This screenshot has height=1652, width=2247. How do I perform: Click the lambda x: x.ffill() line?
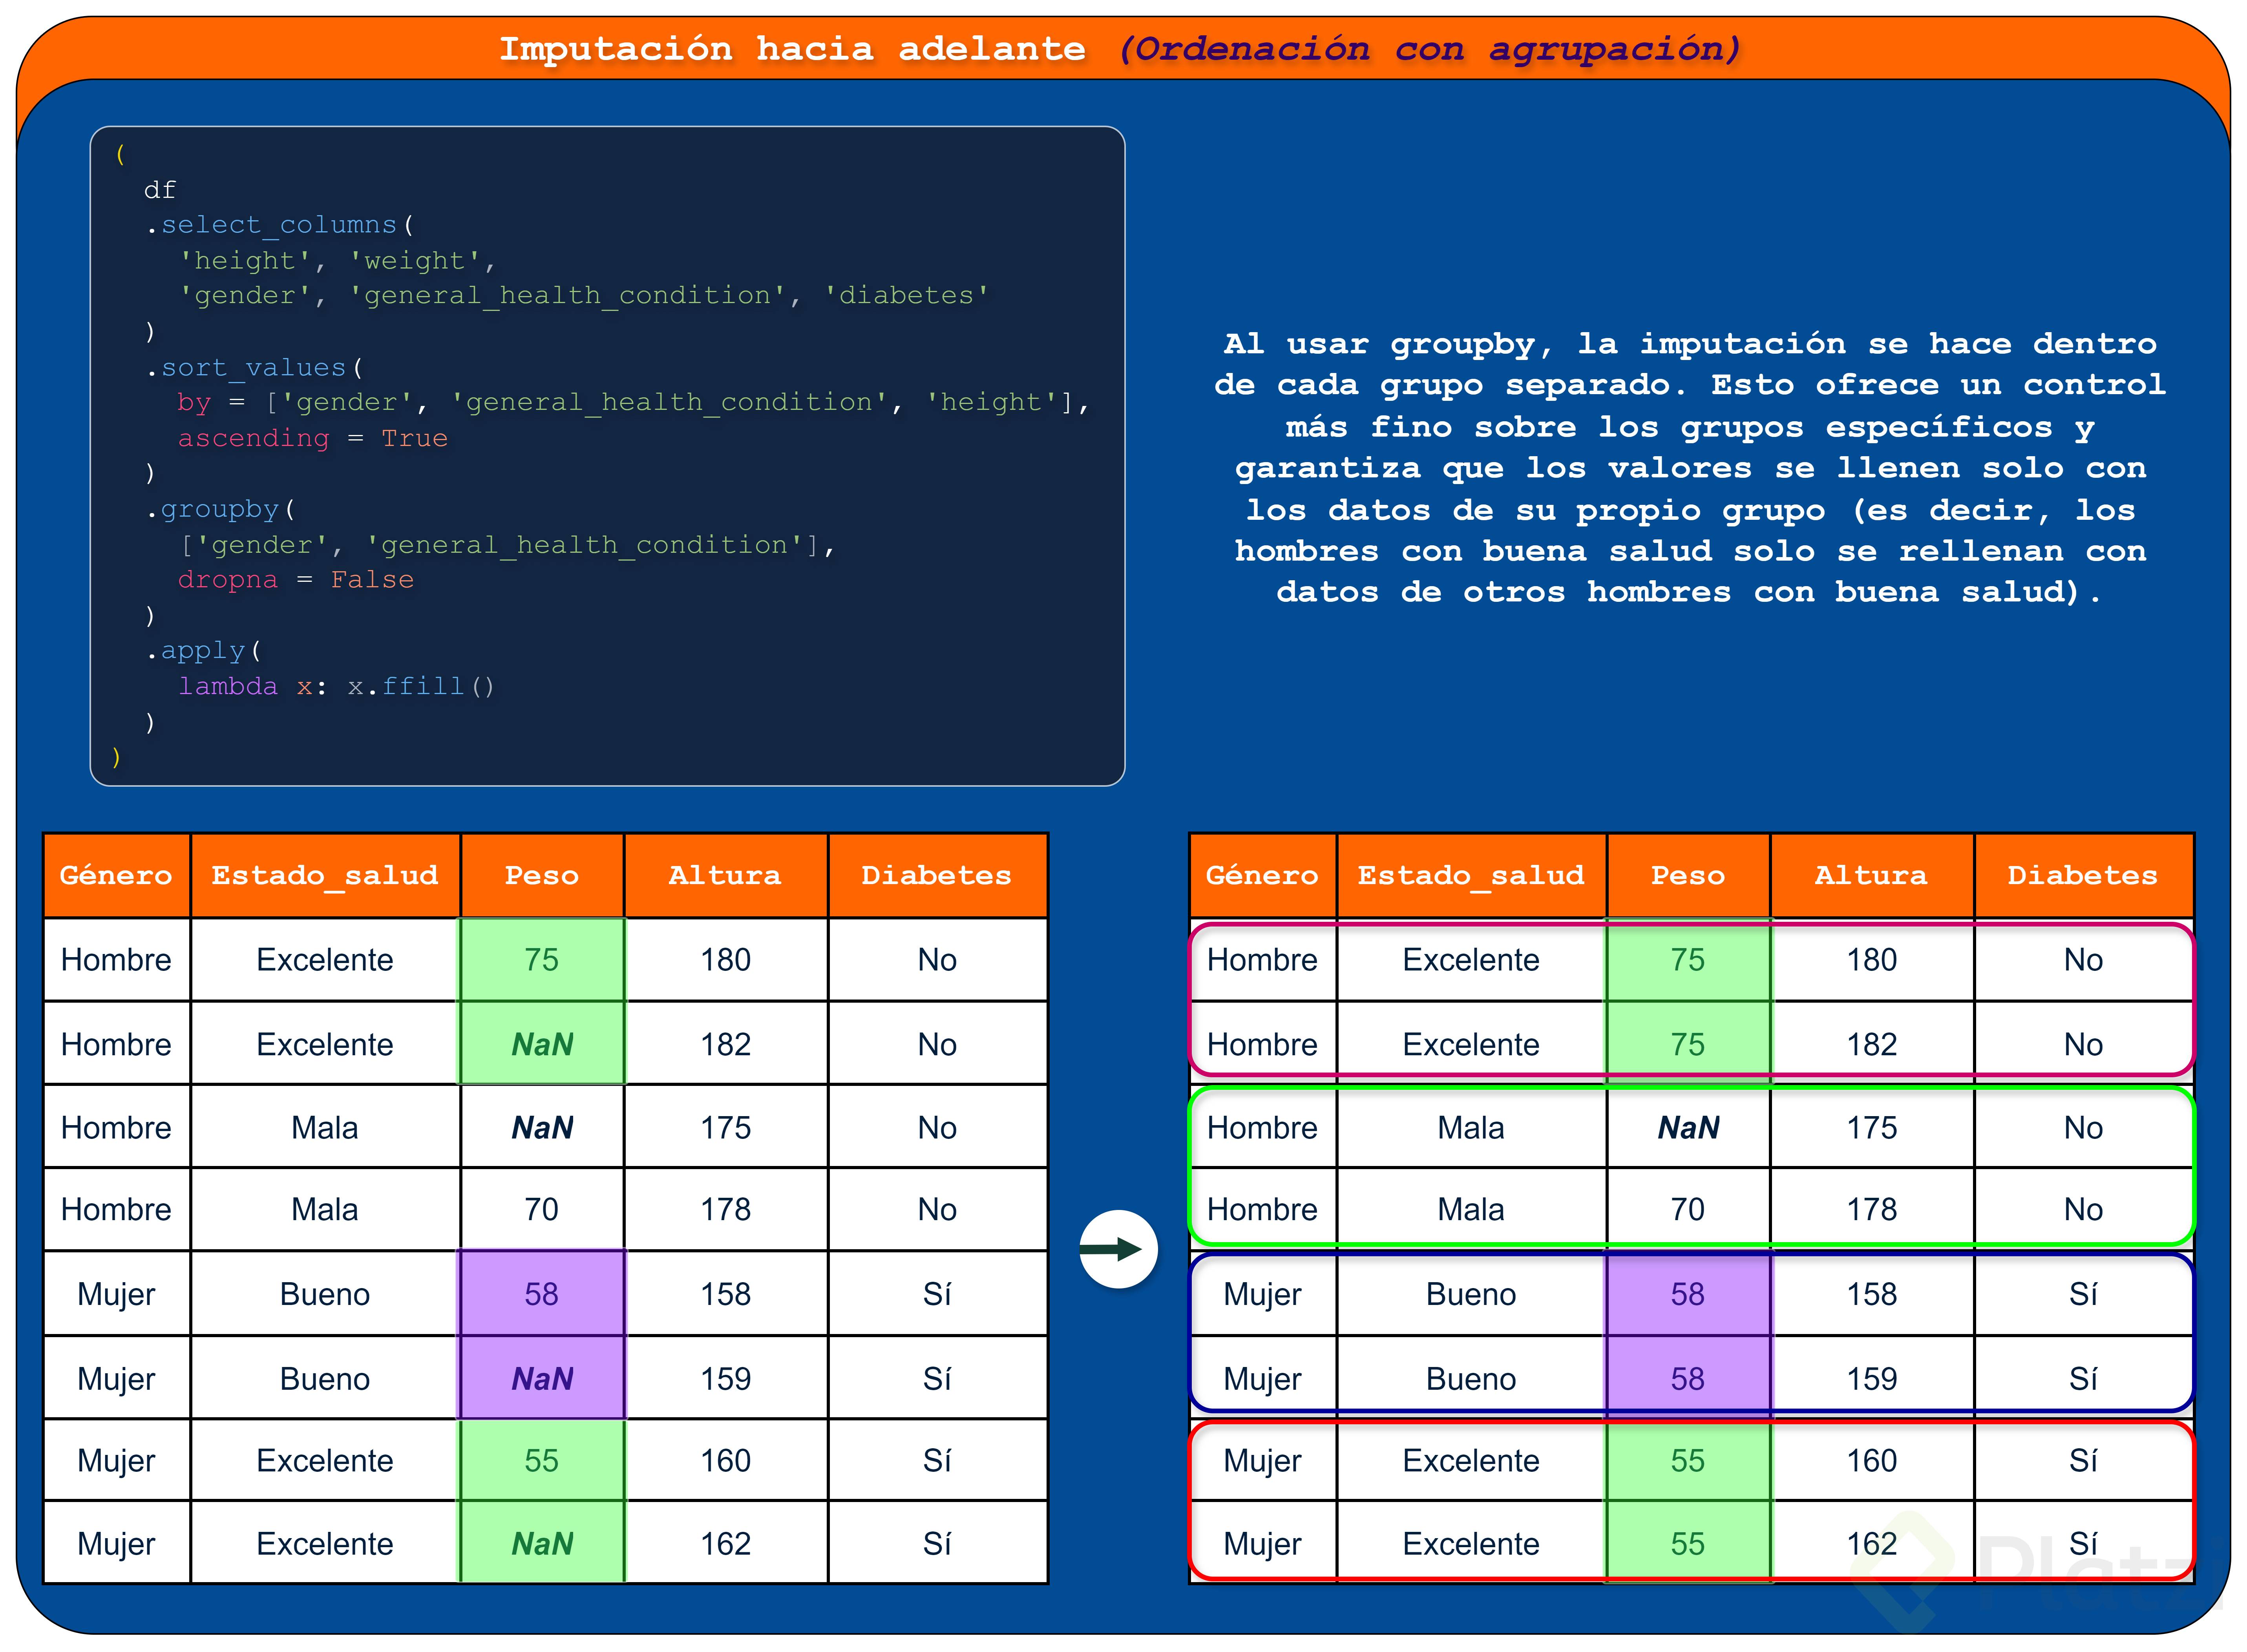(x=336, y=686)
